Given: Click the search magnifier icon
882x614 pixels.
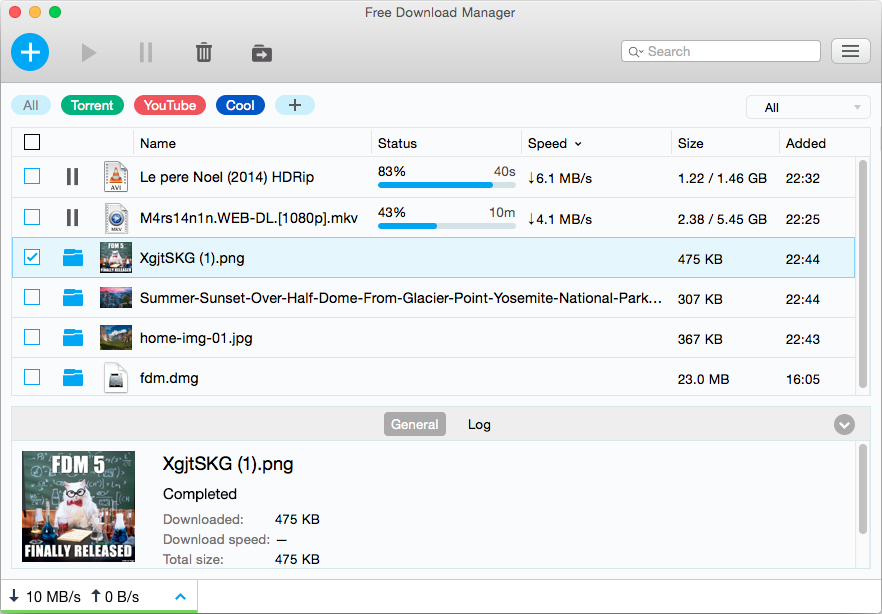Looking at the screenshot, I should [633, 52].
